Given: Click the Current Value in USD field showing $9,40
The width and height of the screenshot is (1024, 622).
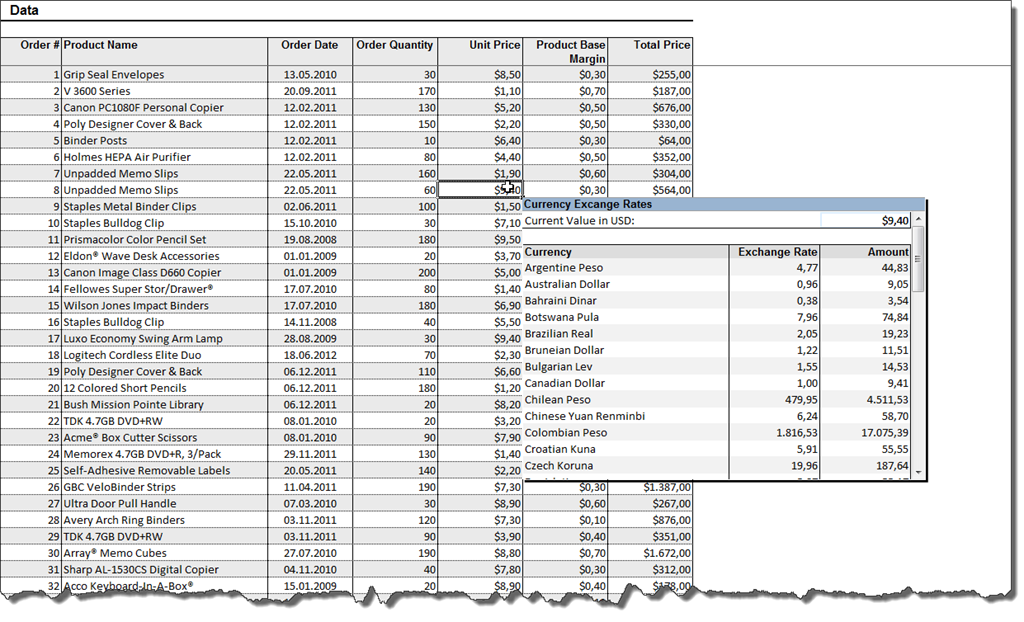Looking at the screenshot, I should 865,221.
